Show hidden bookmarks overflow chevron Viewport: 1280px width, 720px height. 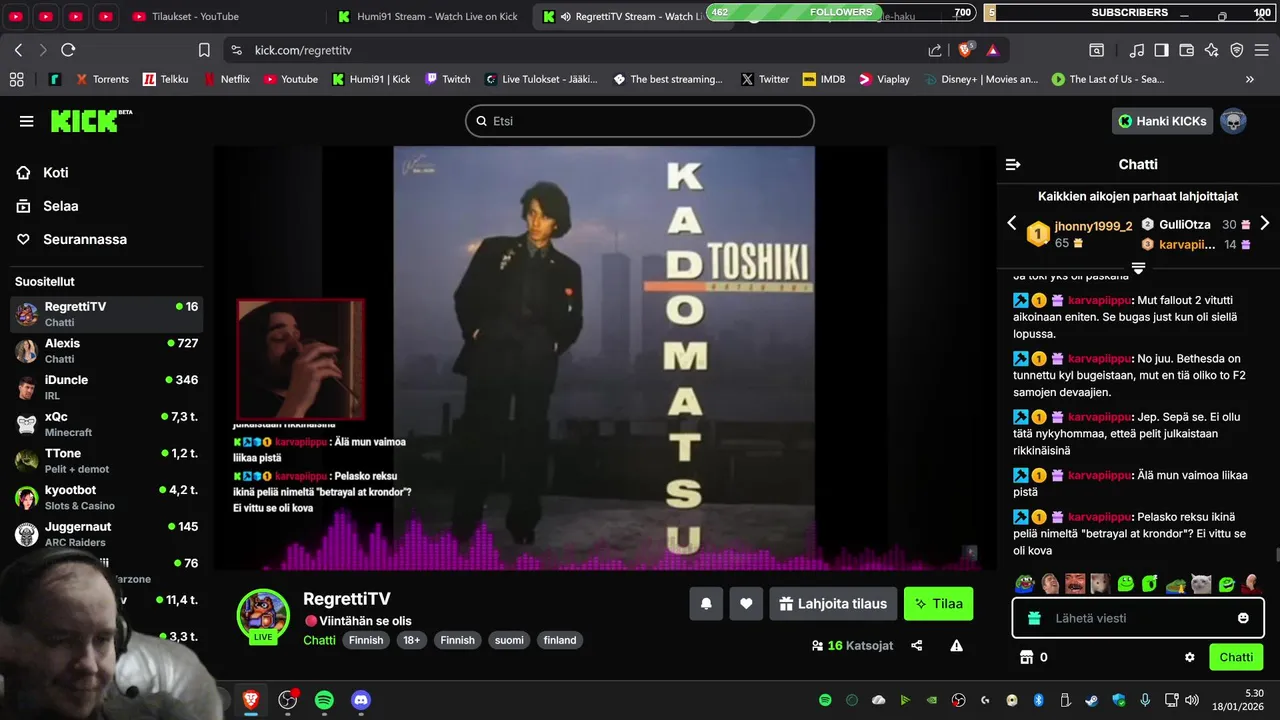1249,79
